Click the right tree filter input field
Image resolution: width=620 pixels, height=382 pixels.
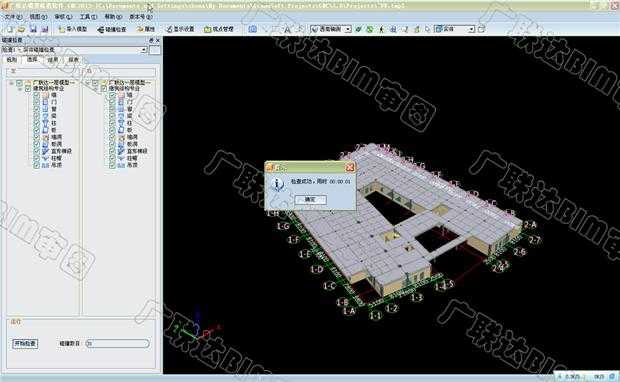point(120,71)
